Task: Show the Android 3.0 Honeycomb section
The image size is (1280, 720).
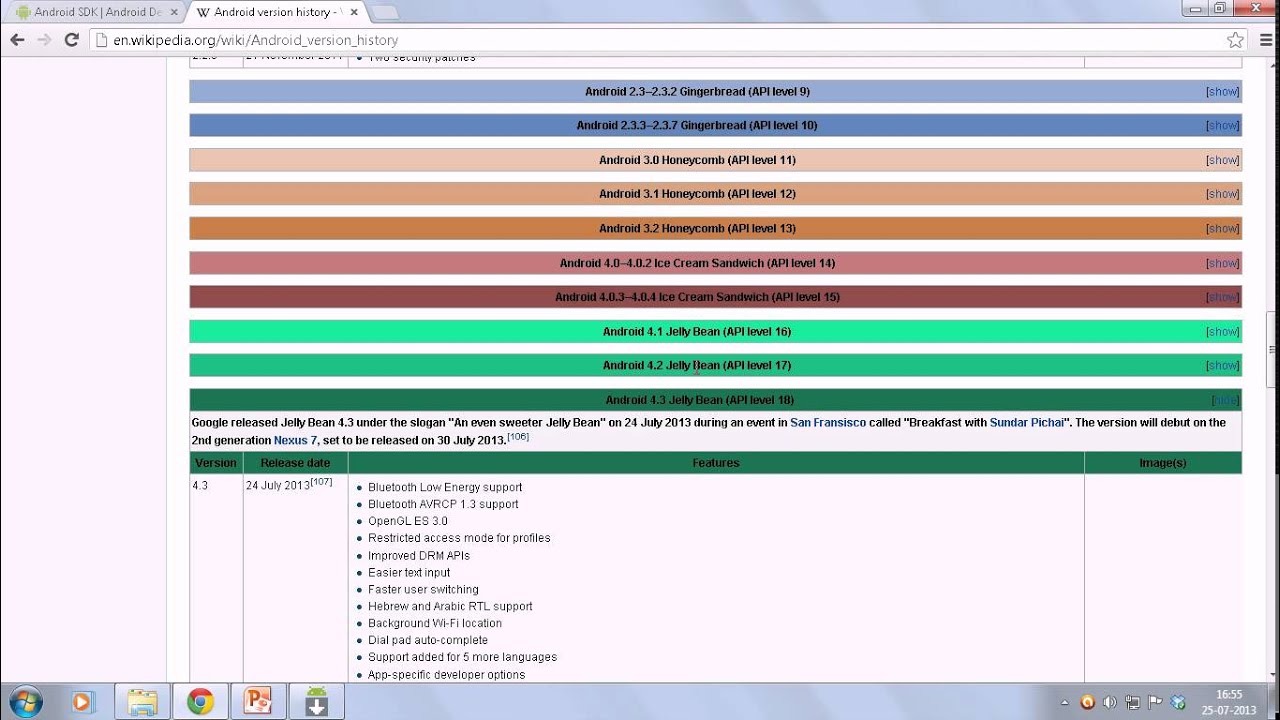Action: coord(1222,160)
